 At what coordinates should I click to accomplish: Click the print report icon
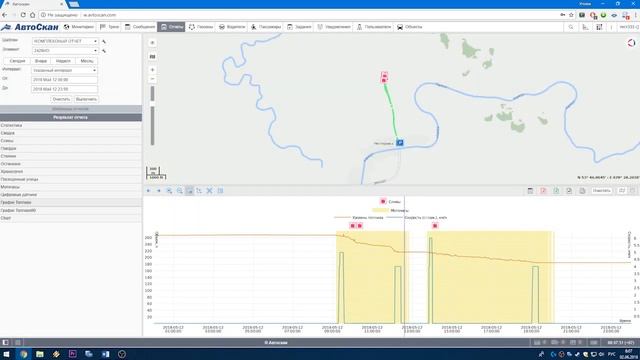(x=530, y=191)
